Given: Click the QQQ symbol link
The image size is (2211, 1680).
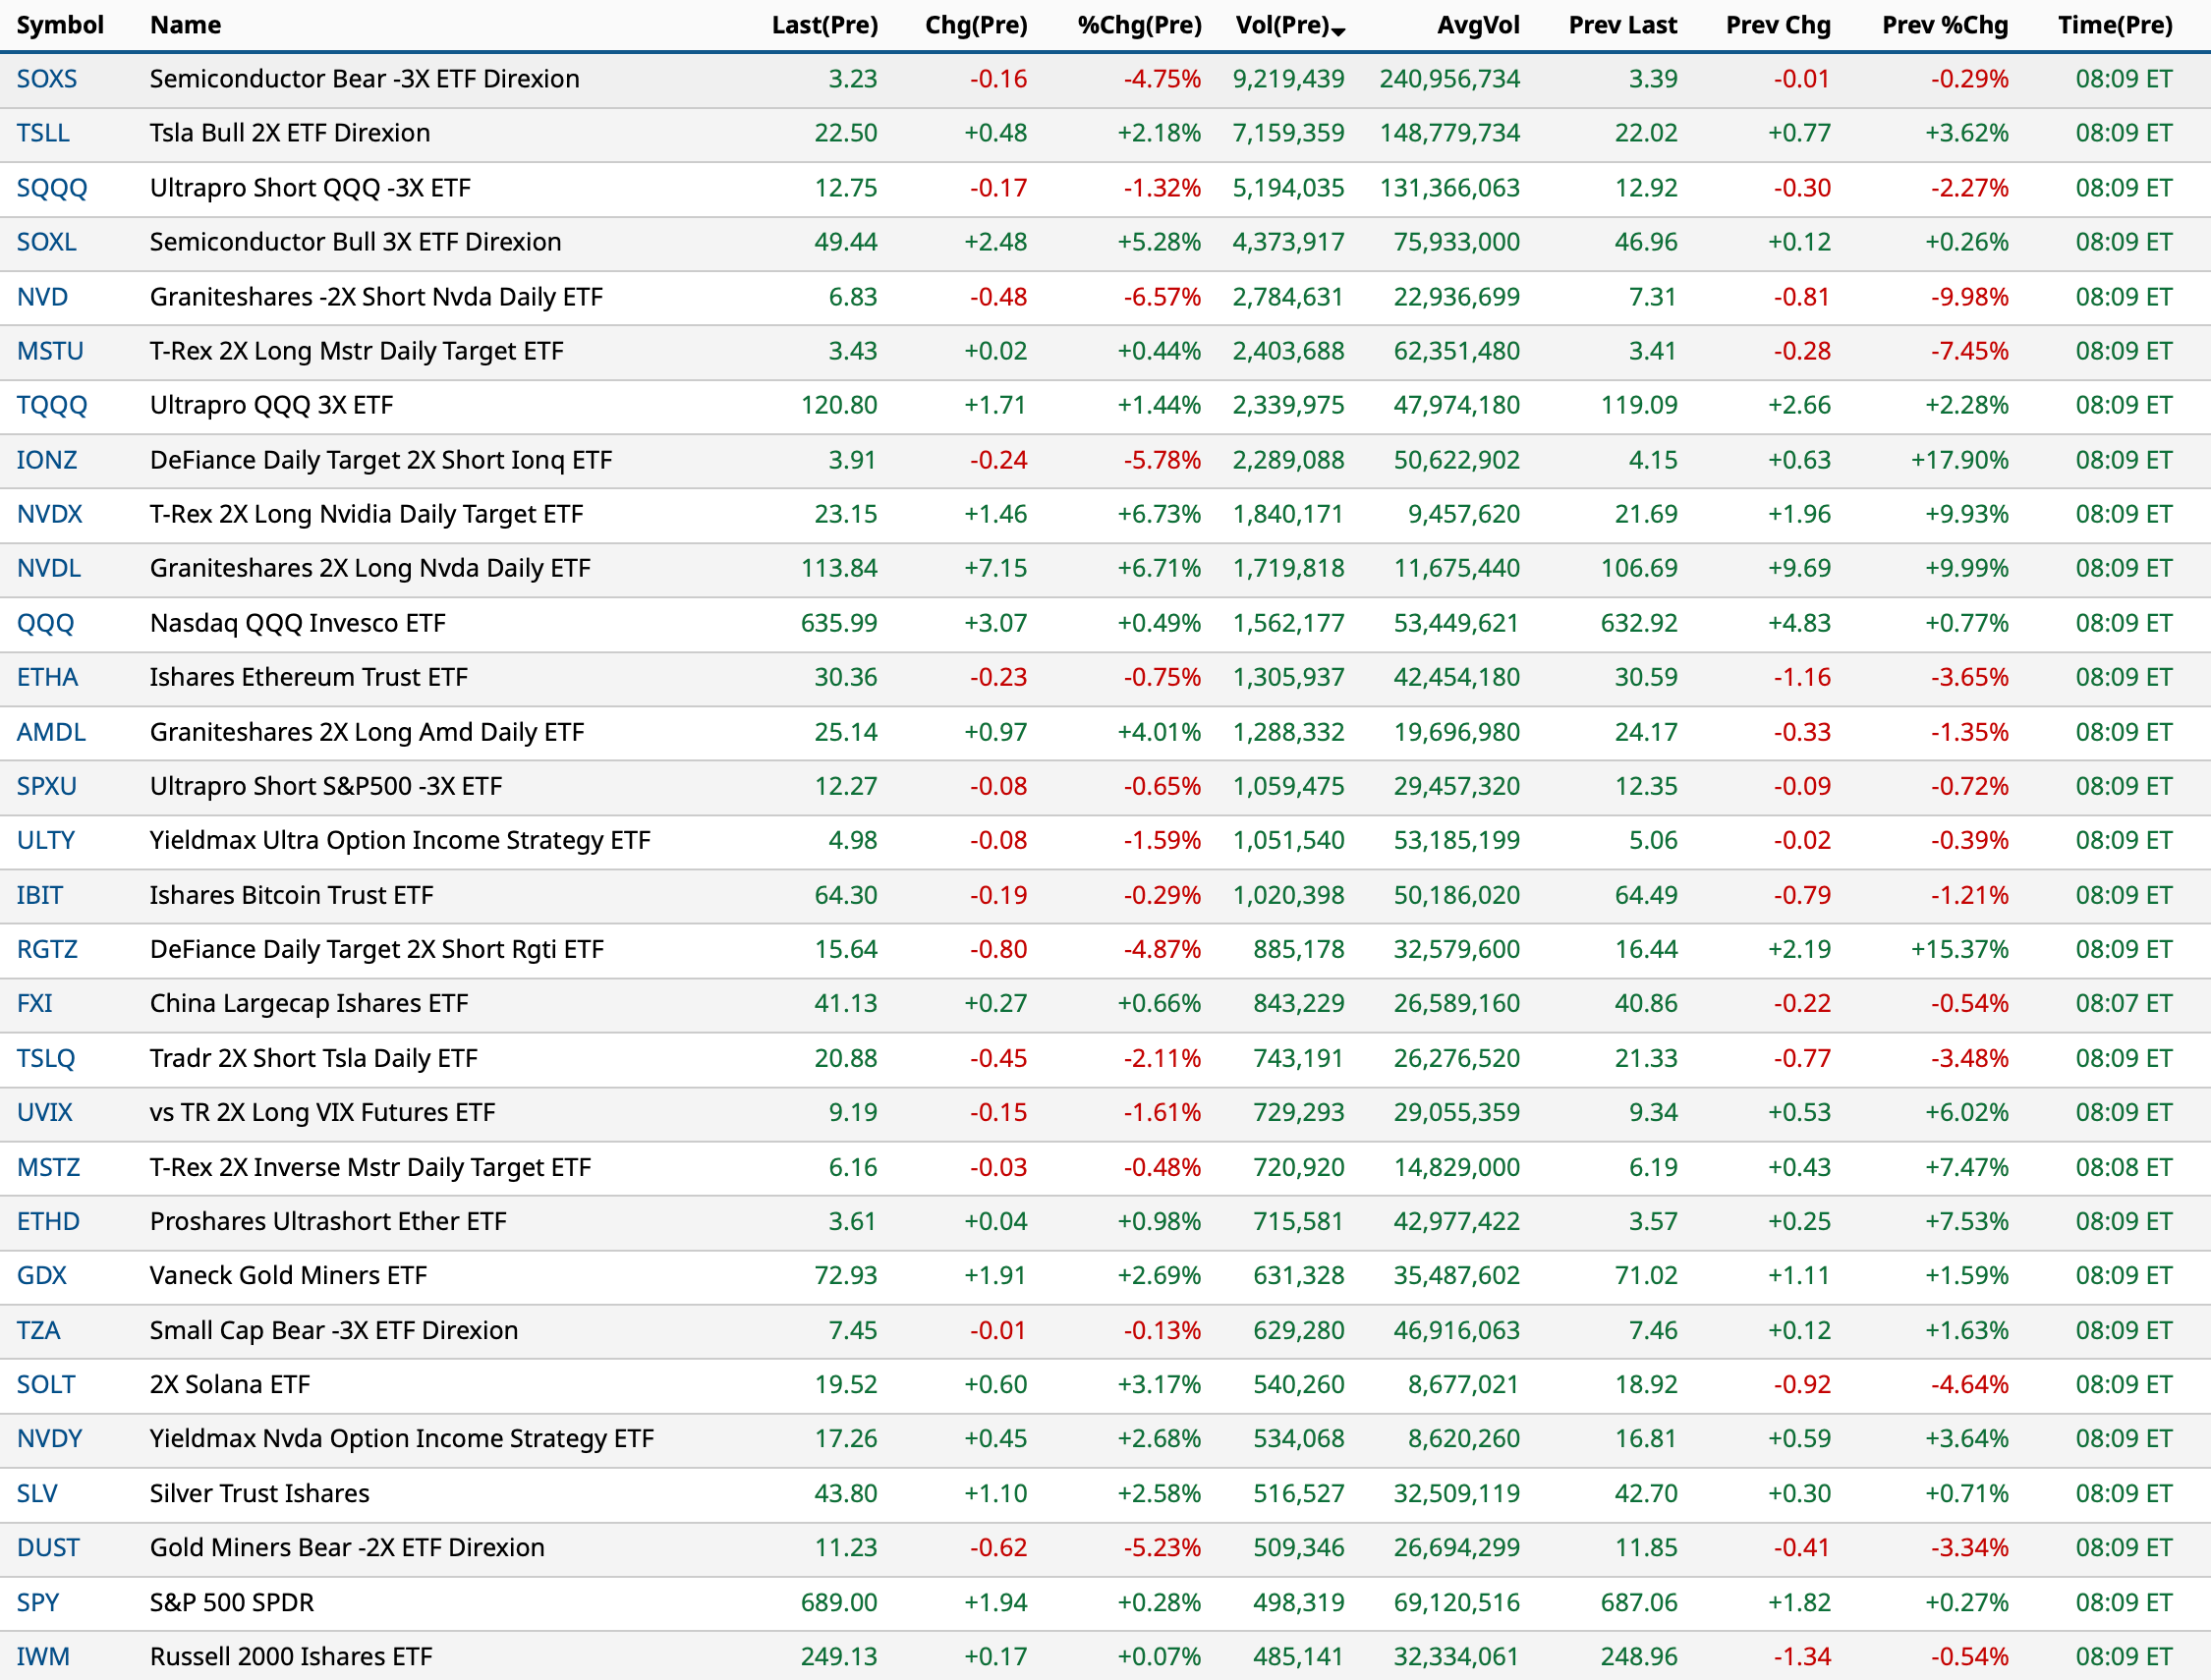Looking at the screenshot, I should pyautogui.click(x=45, y=623).
